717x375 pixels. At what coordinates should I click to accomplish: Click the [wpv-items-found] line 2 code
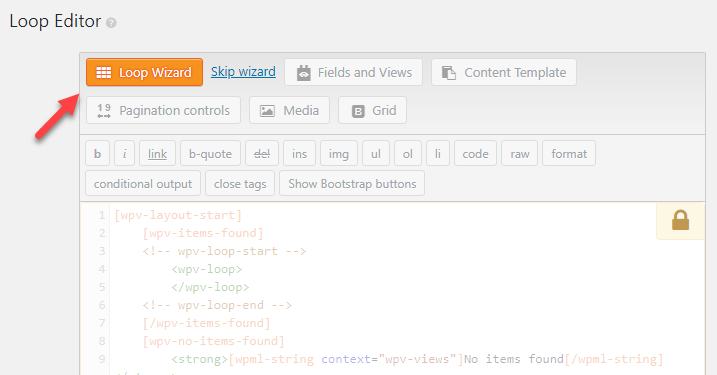[x=203, y=233]
